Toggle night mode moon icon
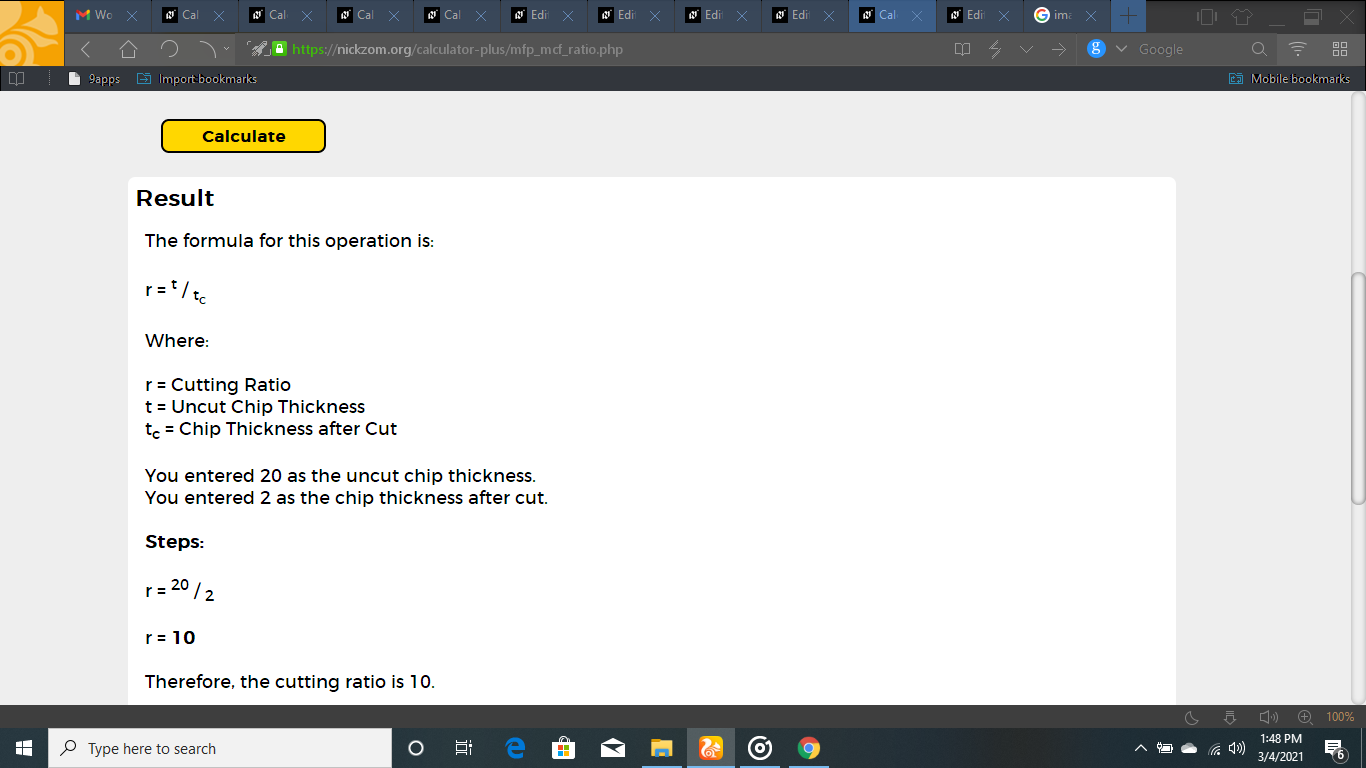This screenshot has height=768, width=1366. (1192, 717)
